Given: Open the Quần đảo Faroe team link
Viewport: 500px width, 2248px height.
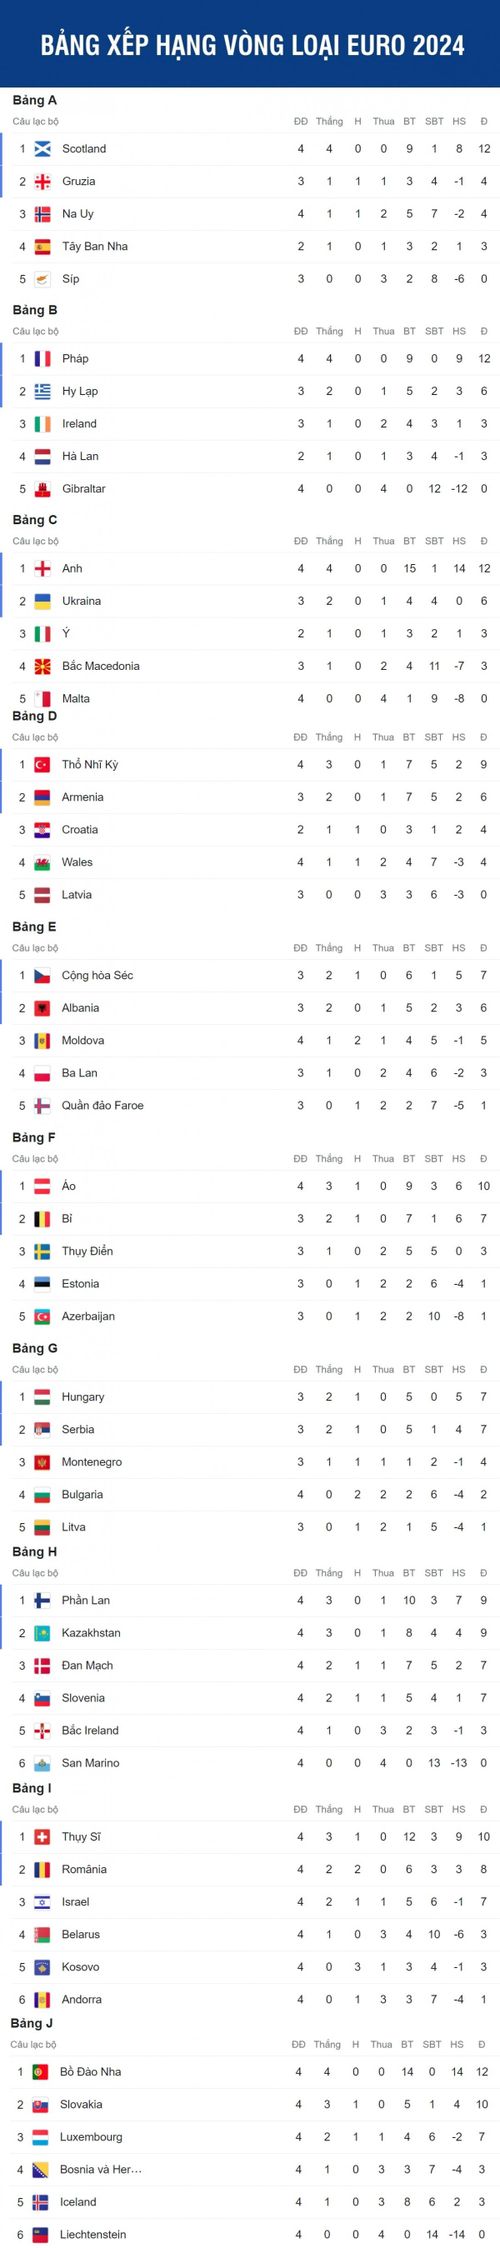Looking at the screenshot, I should pos(103,1106).
